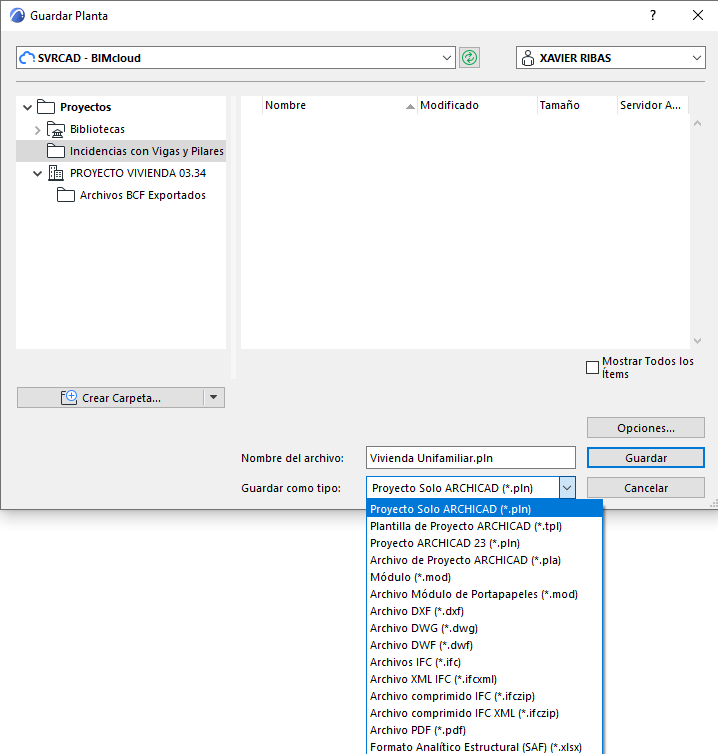718x754 pixels.
Task: Choose Archivo comprimido IFC (*.ifczip)
Action: pos(484,696)
